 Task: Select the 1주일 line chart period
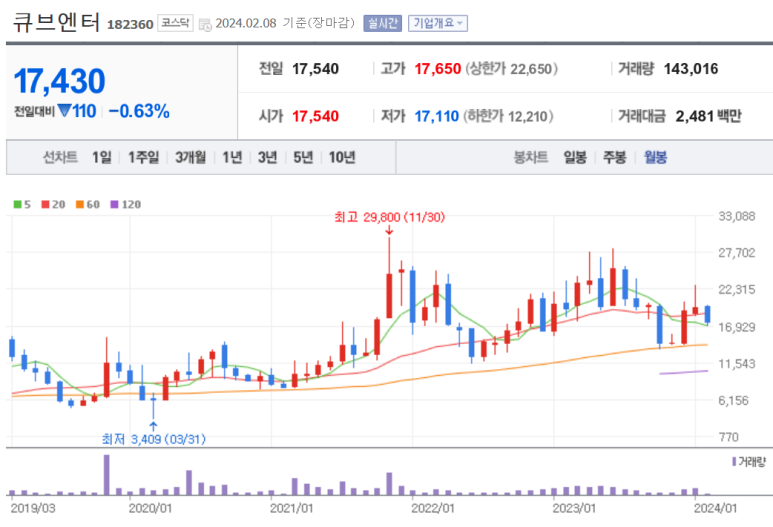(x=143, y=157)
